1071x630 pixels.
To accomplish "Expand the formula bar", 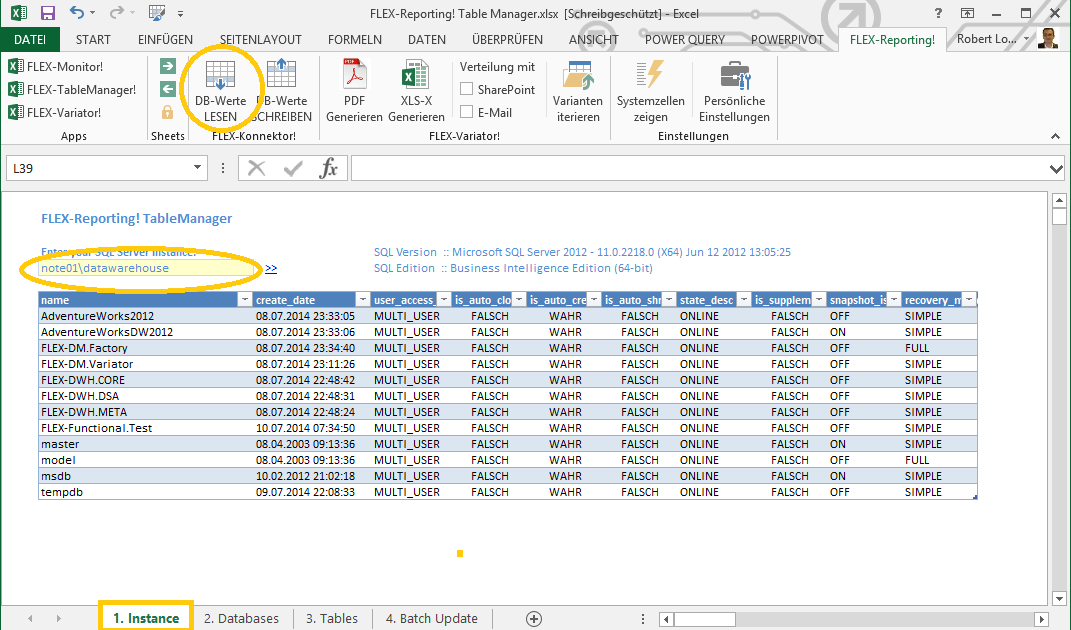I will [x=1056, y=168].
